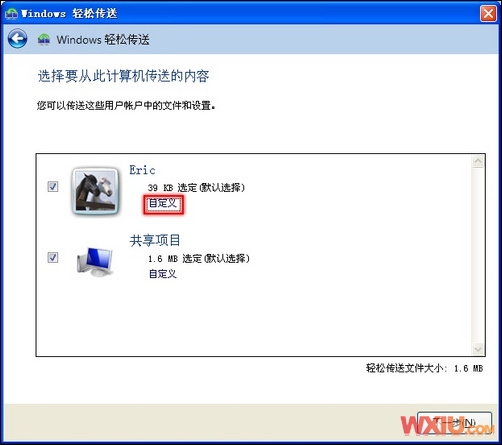The height and width of the screenshot is (445, 502).
Task: Click the Windows 轻松传送 title bar text
Action: click(x=69, y=13)
